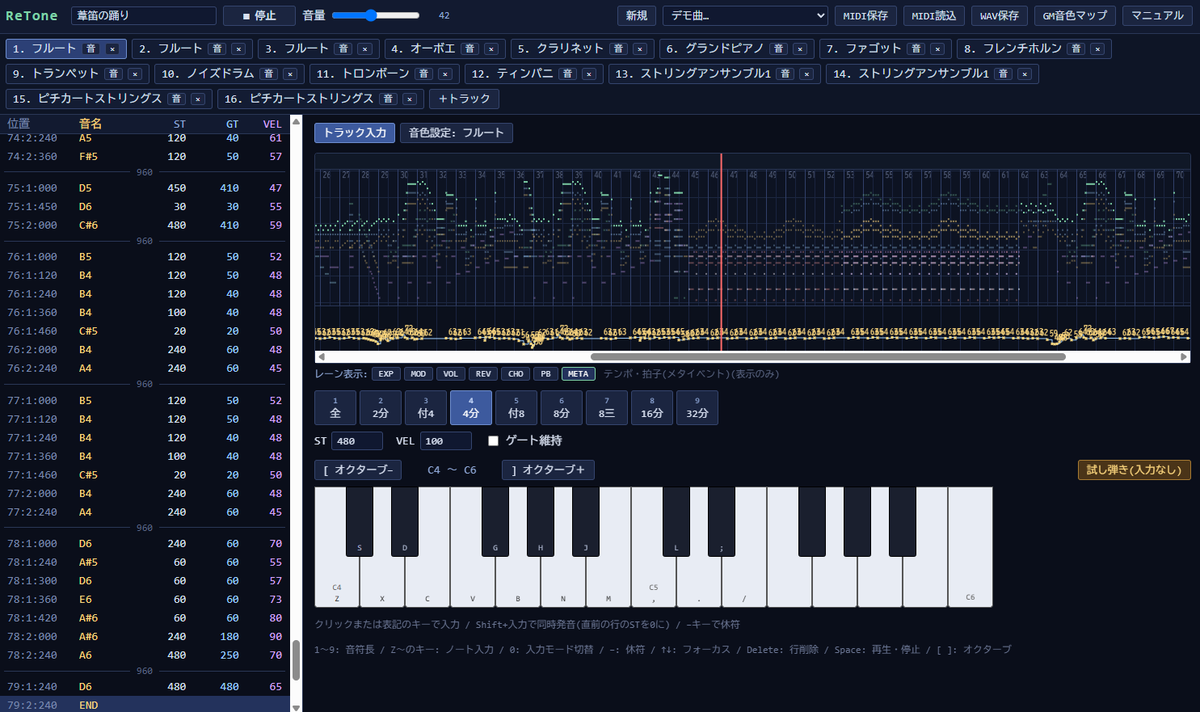
Task: Toggle the REV lane display
Action: (482, 374)
